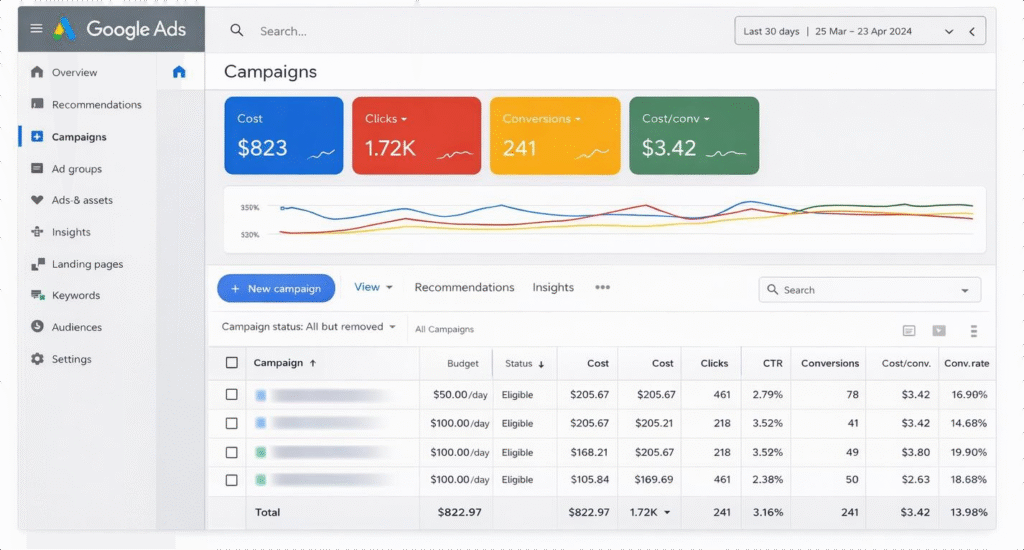The image size is (1024, 550).
Task: Click the Overview home icon in sidebar
Action: (37, 72)
